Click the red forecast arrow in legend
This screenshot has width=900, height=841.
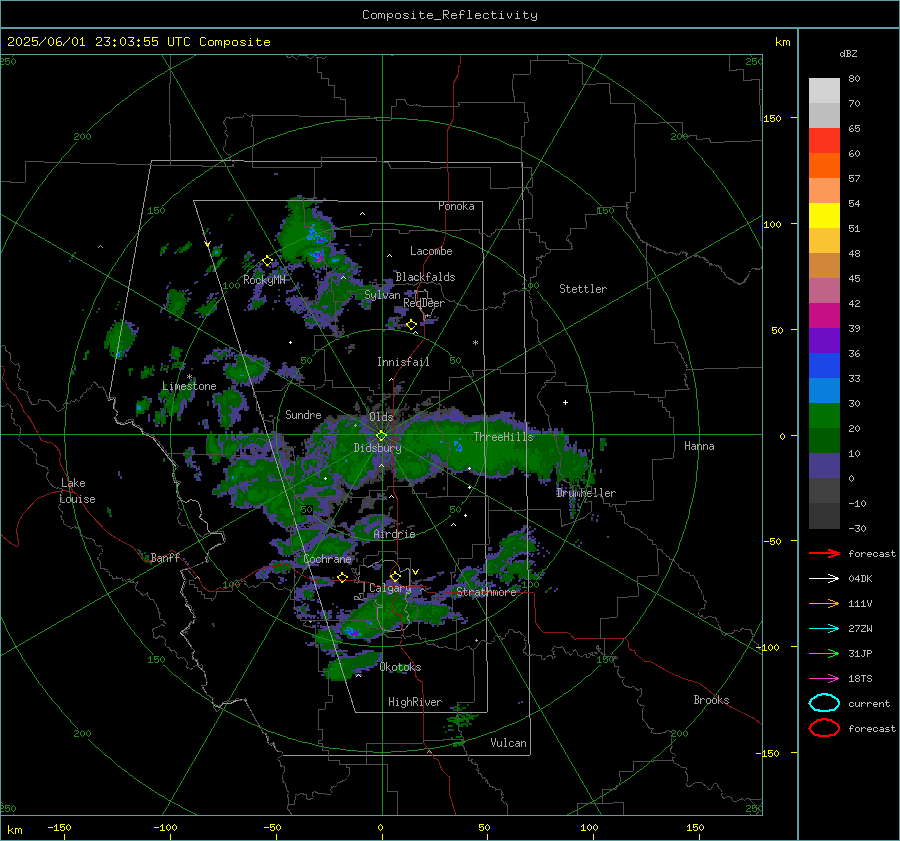click(824, 553)
